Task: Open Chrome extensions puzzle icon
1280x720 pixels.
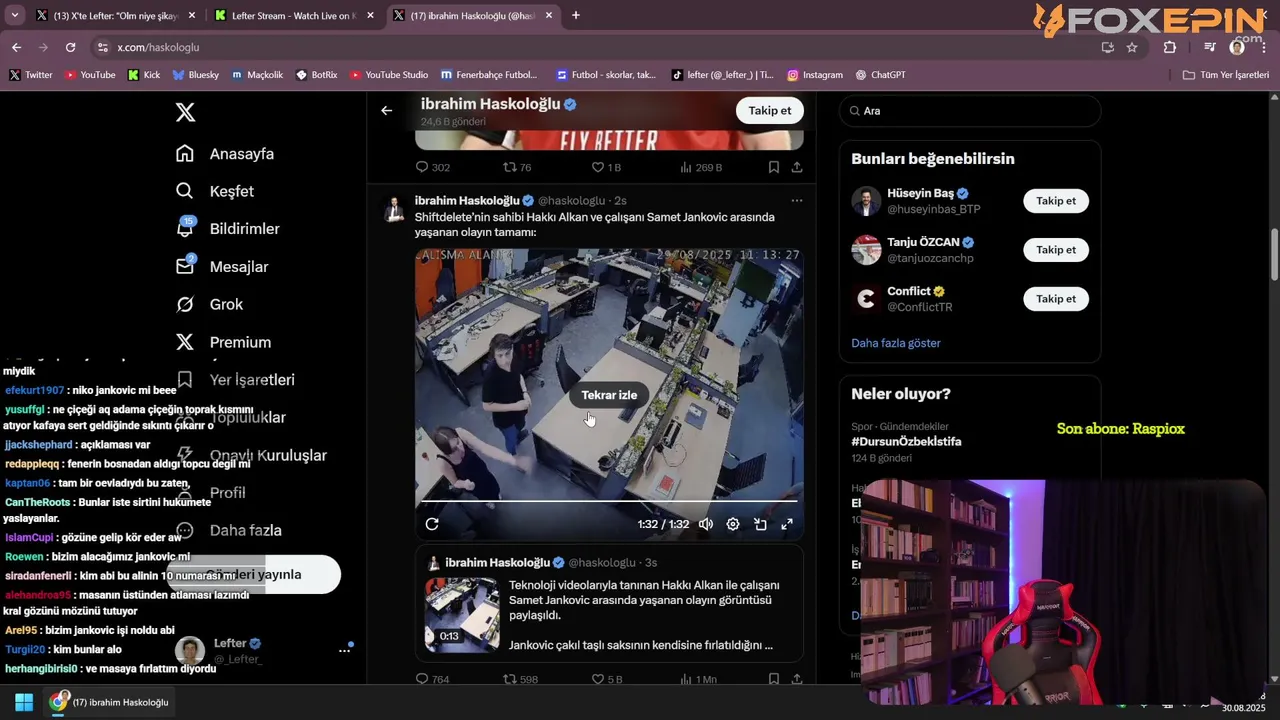Action: [1170, 47]
